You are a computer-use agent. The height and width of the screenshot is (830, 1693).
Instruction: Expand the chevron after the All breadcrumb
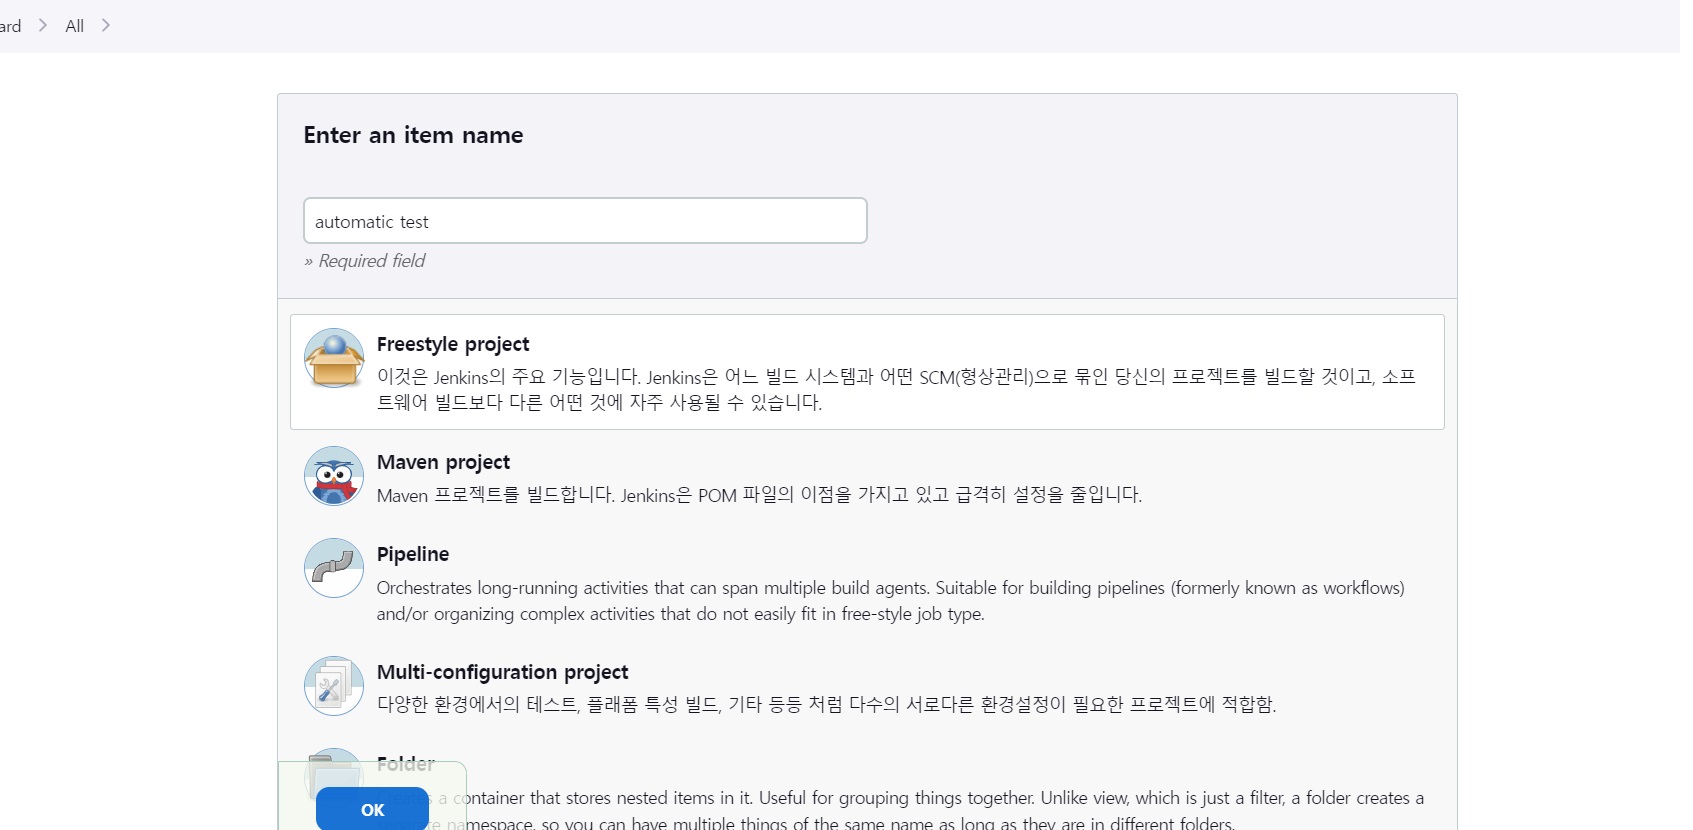pyautogui.click(x=106, y=25)
